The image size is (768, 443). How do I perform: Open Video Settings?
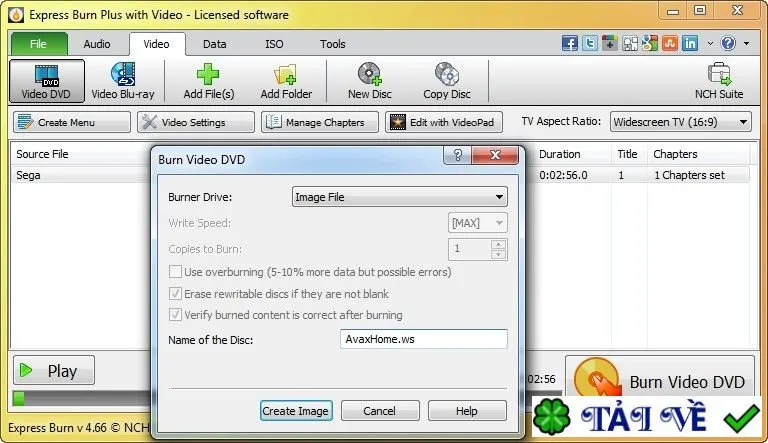(196, 122)
